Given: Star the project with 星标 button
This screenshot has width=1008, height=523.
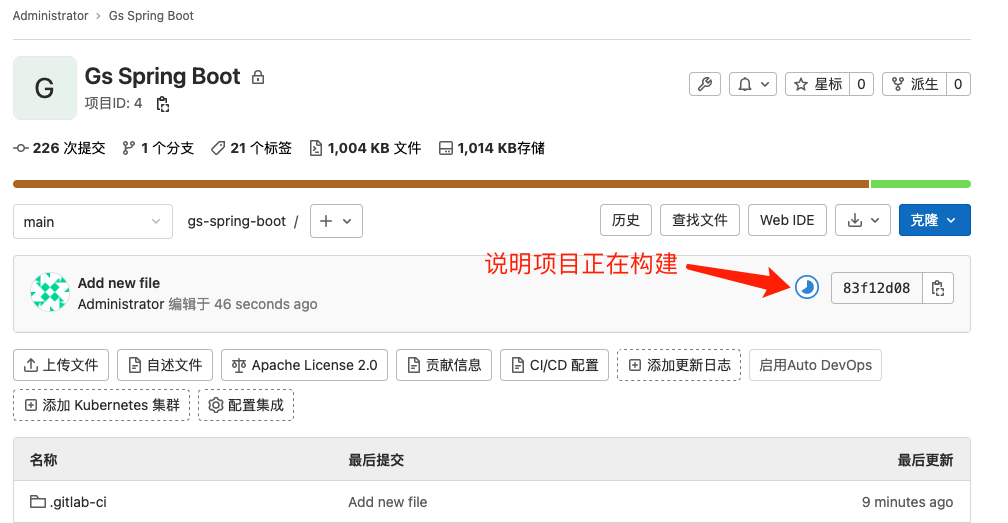Looking at the screenshot, I should (x=818, y=84).
